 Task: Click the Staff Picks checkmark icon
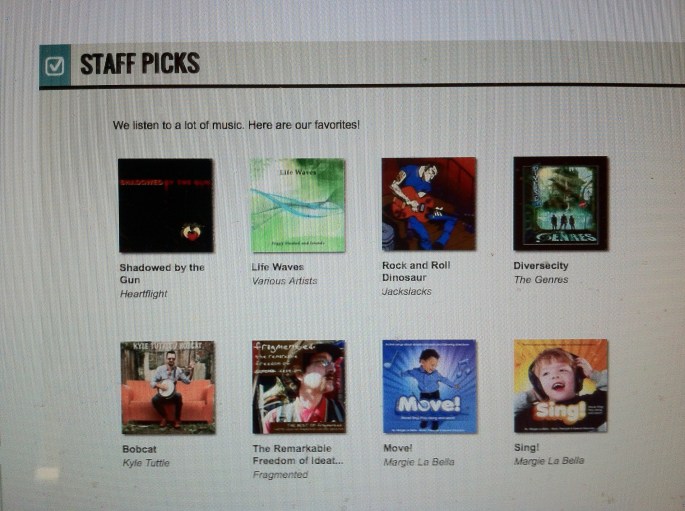pos(55,66)
